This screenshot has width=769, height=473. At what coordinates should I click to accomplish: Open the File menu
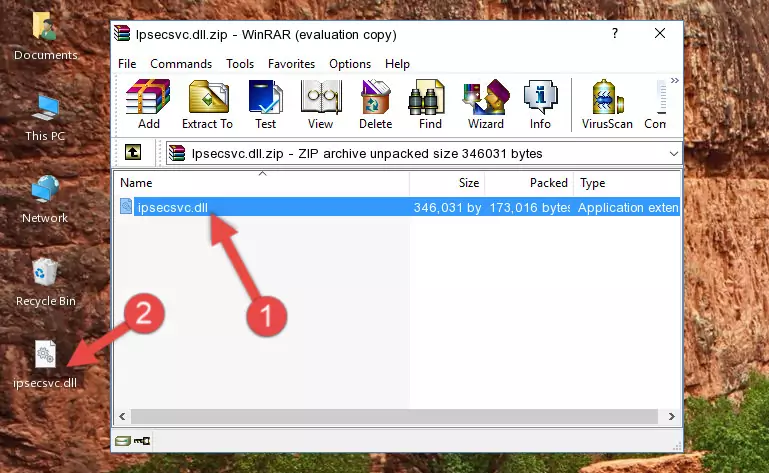[127, 64]
